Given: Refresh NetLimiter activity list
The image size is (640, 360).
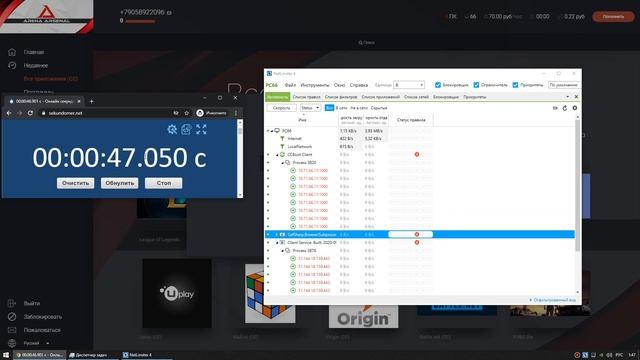Looking at the screenshot, I should click(565, 108).
